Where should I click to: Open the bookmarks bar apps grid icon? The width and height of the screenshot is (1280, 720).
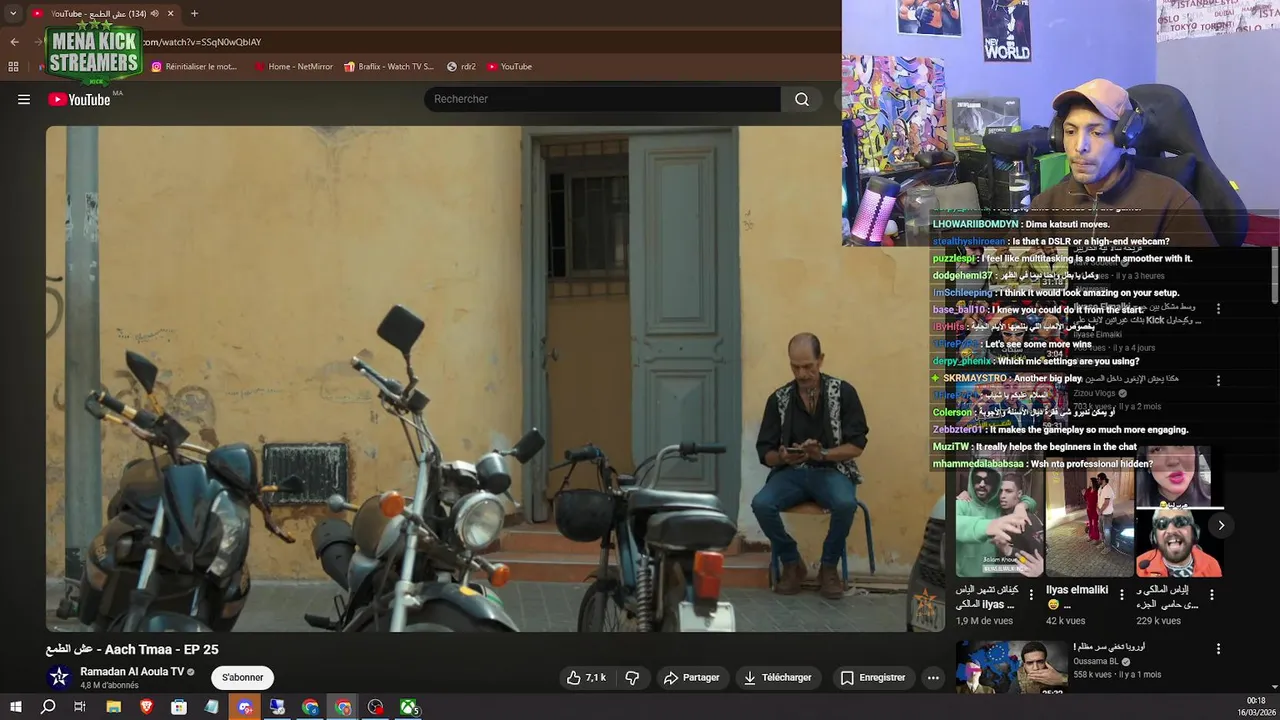tap(13, 67)
